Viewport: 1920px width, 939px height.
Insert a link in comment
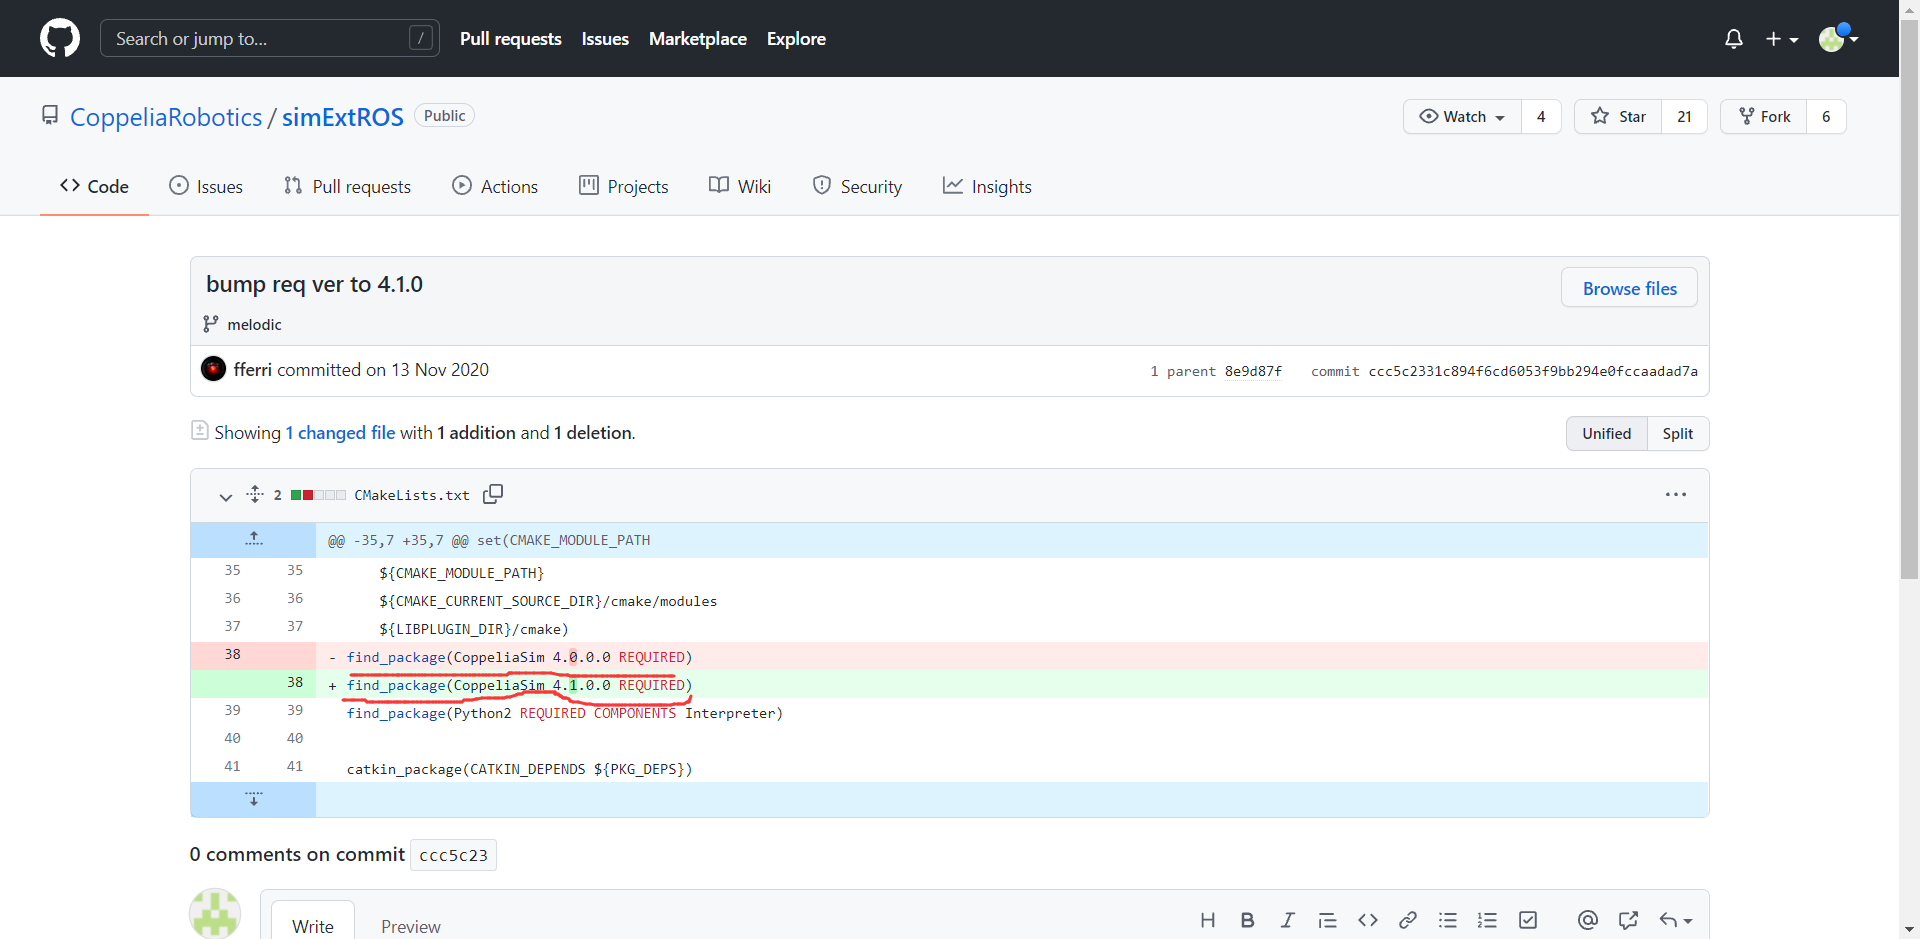pyautogui.click(x=1408, y=920)
